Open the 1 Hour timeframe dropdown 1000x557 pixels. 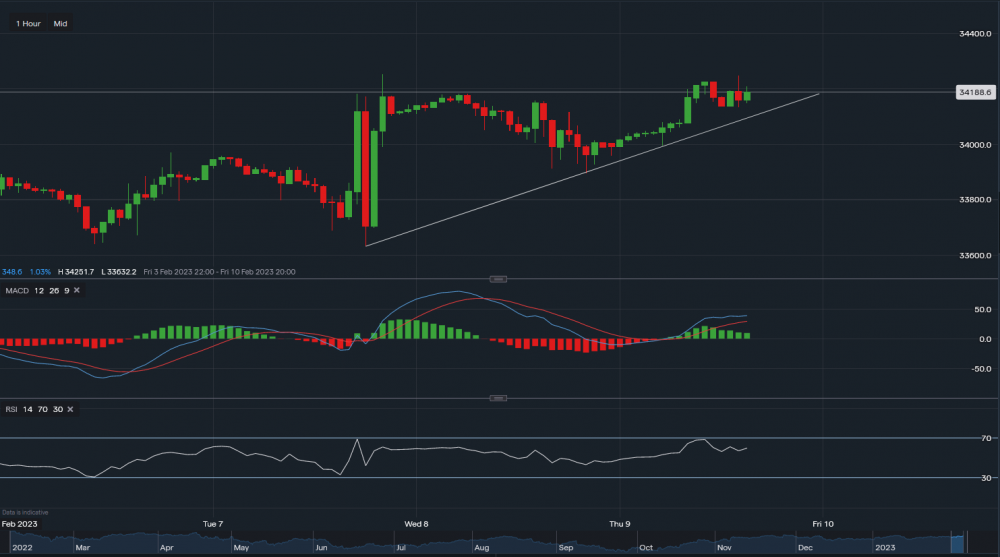(x=27, y=23)
